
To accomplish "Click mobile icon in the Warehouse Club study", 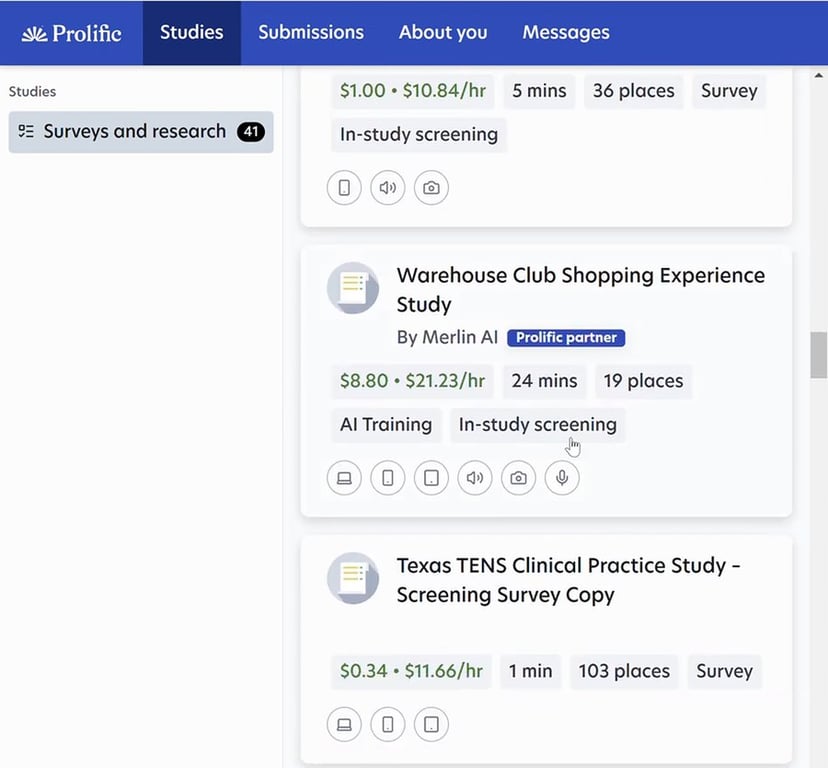I will click(388, 478).
